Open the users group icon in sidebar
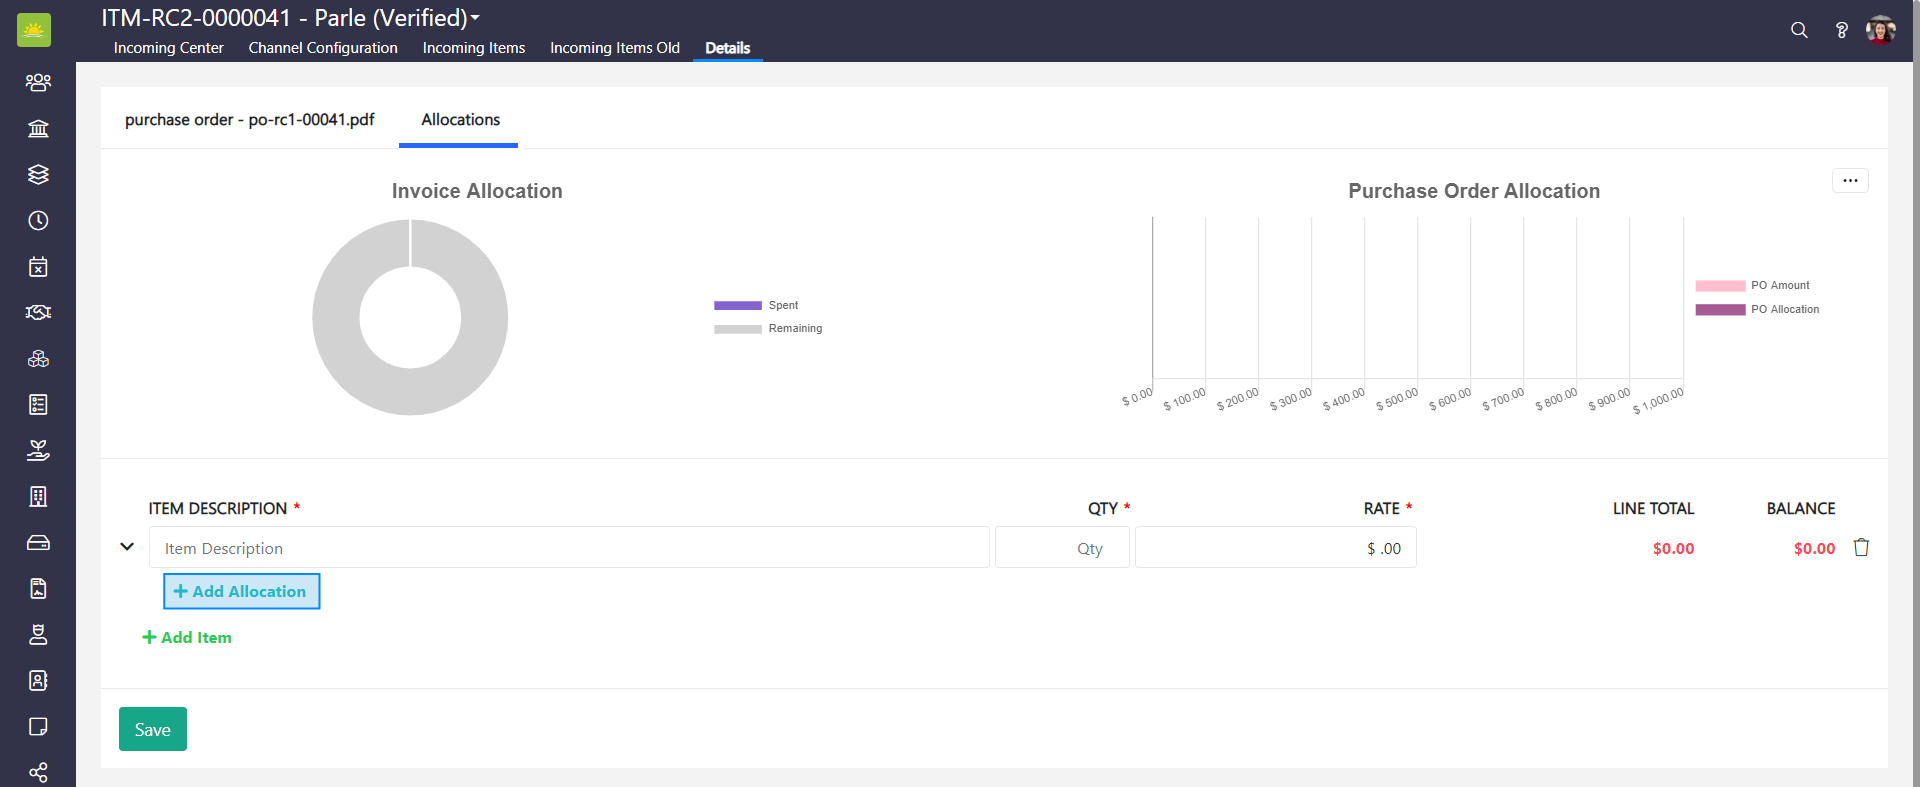Viewport: 1920px width, 787px height. click(38, 82)
